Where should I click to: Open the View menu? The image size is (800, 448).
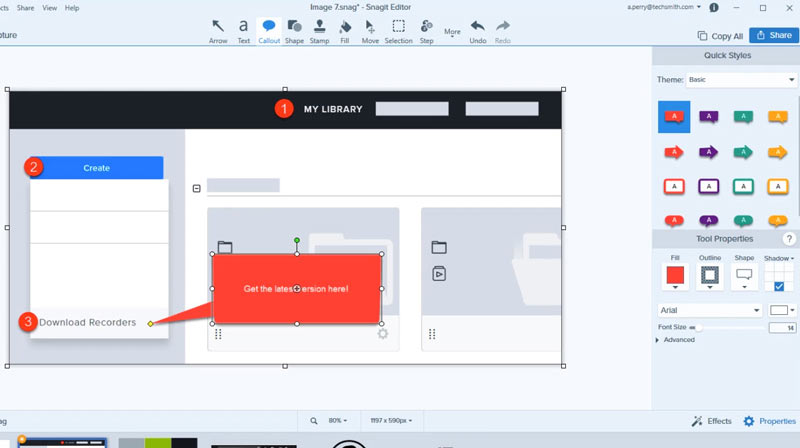pos(45,7)
